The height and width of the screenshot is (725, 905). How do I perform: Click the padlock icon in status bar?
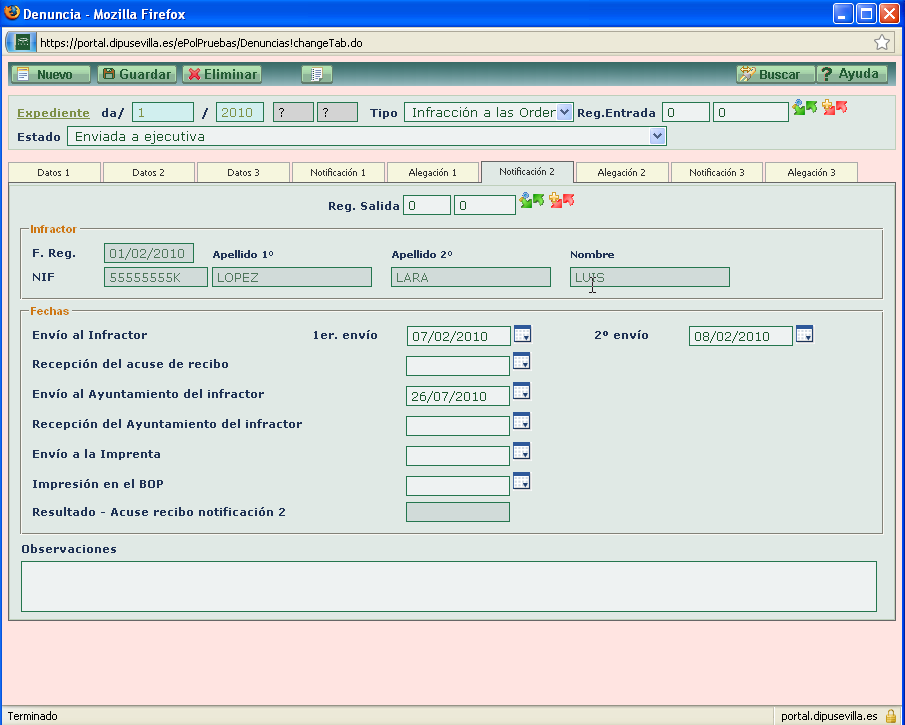pyautogui.click(x=890, y=716)
